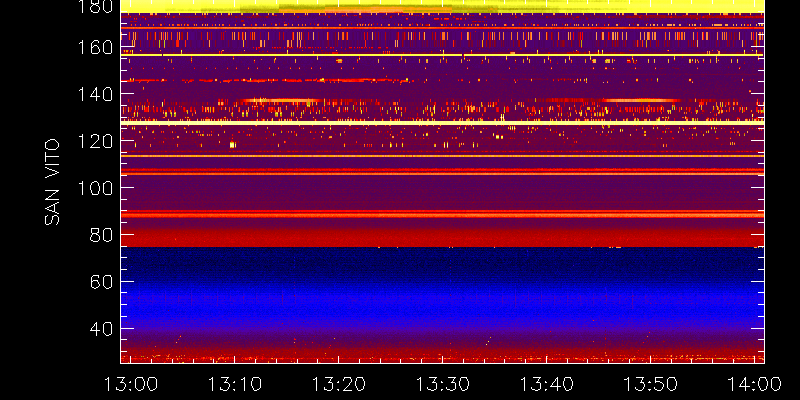Click the 13:50 time axis label

(x=650, y=384)
